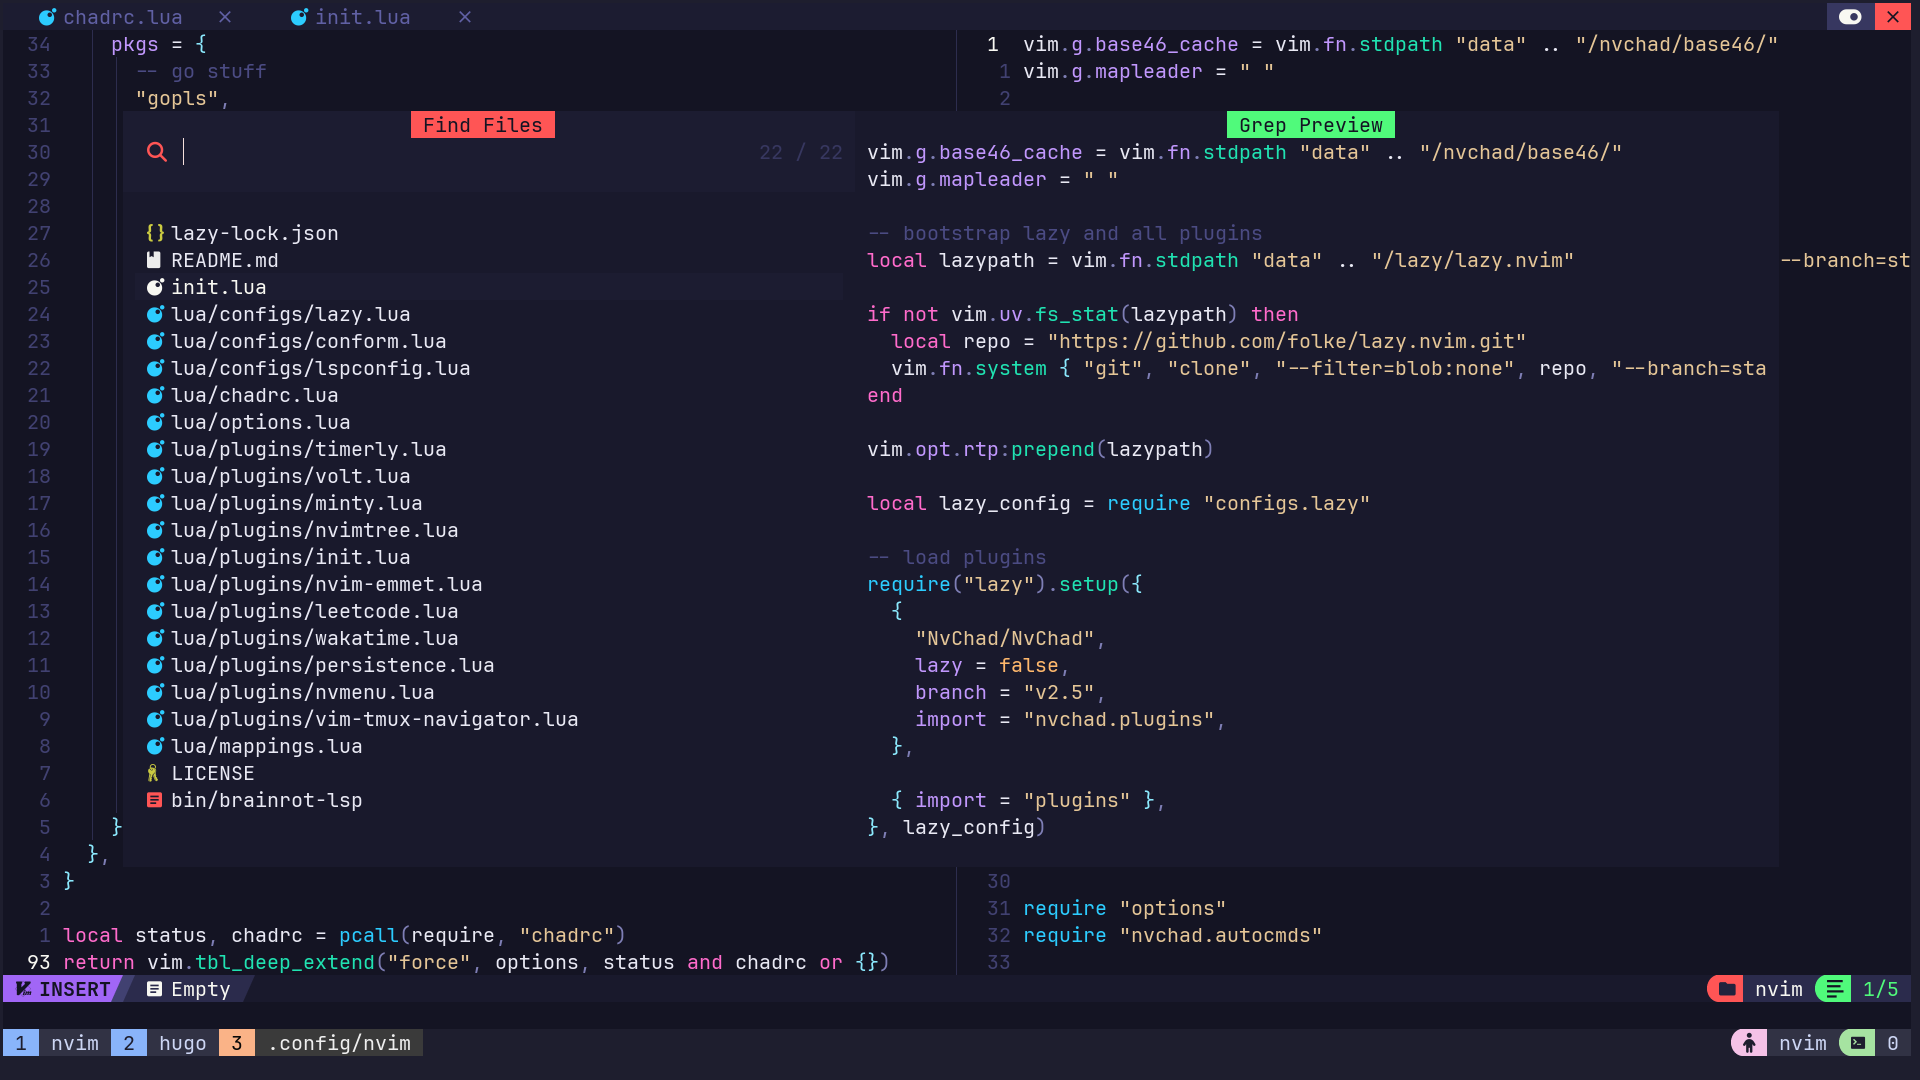Toggle the theme switch at top right
This screenshot has width=1920, height=1080.
(x=1850, y=17)
